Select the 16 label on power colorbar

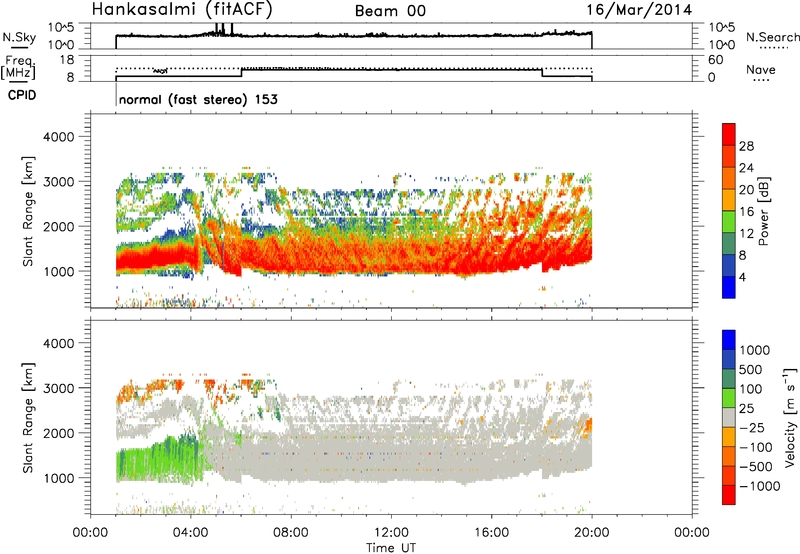(x=746, y=212)
